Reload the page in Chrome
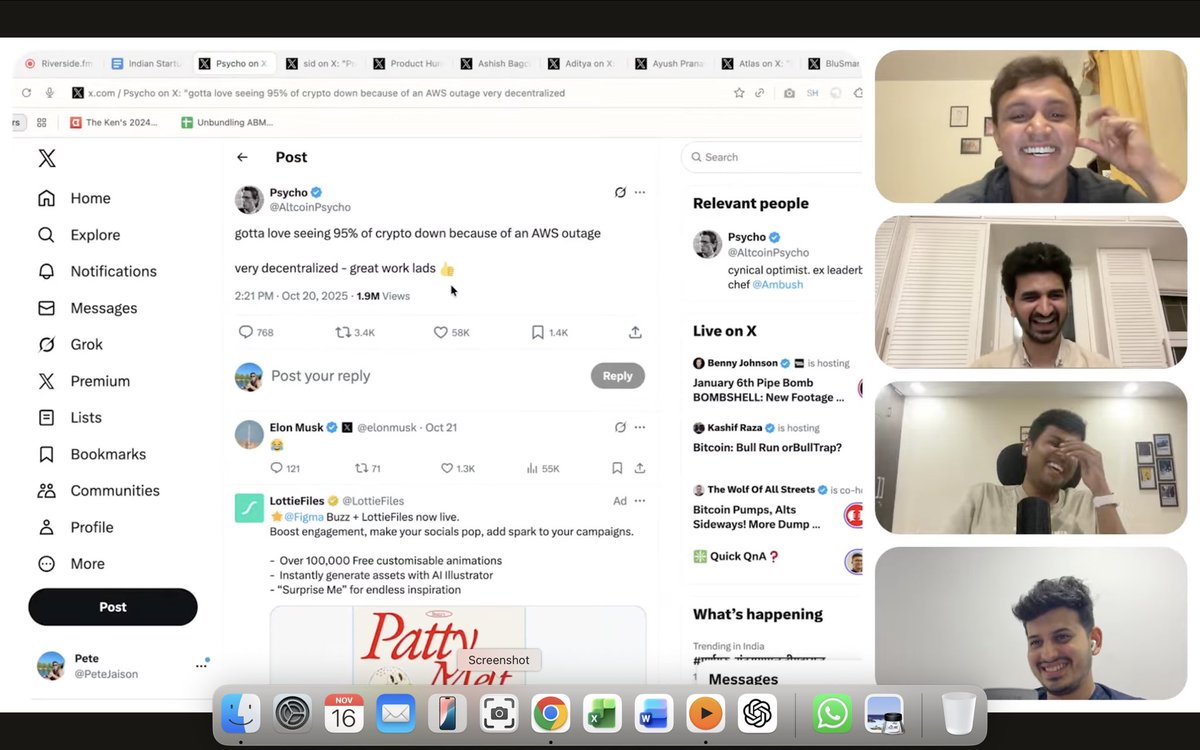Screen dimensions: 1200x750 click(x=26, y=92)
